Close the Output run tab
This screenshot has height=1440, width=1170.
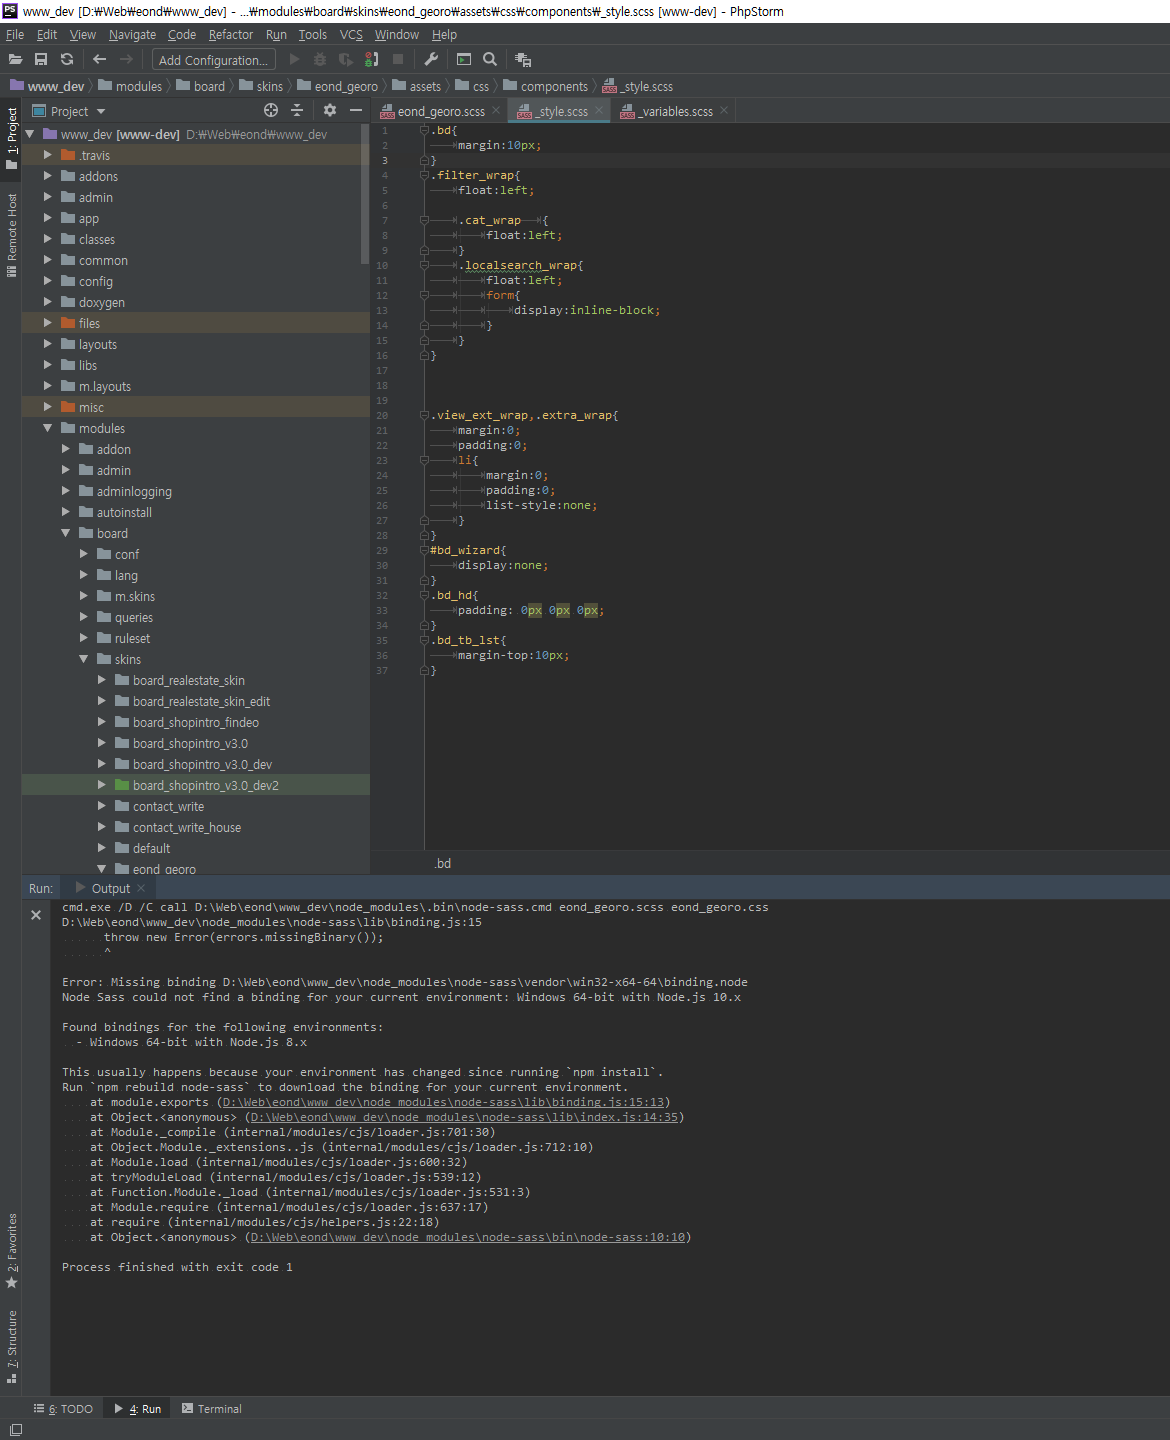(x=141, y=888)
